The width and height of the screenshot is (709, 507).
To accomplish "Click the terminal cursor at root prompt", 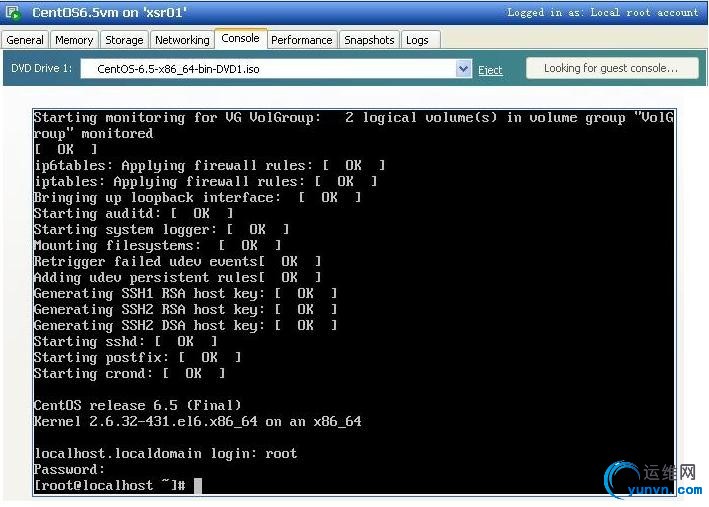I will click(x=198, y=485).
